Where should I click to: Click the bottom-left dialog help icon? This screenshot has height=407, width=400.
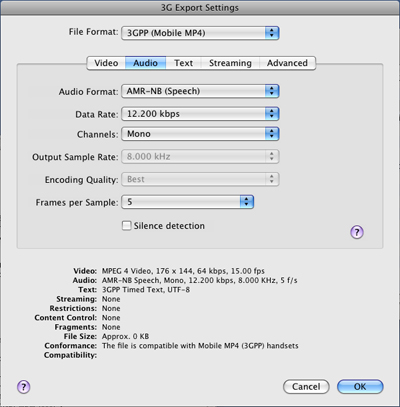click(x=23, y=387)
